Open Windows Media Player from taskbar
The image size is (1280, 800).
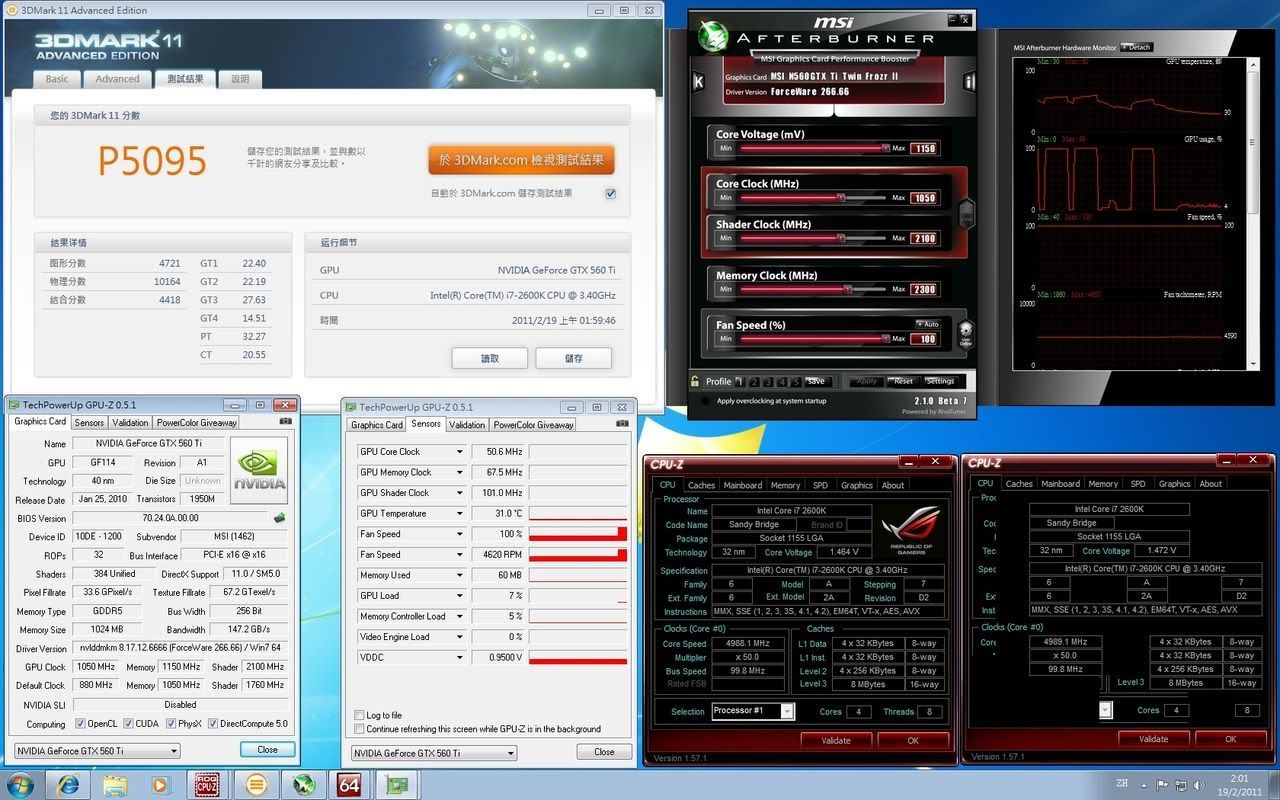(x=161, y=784)
